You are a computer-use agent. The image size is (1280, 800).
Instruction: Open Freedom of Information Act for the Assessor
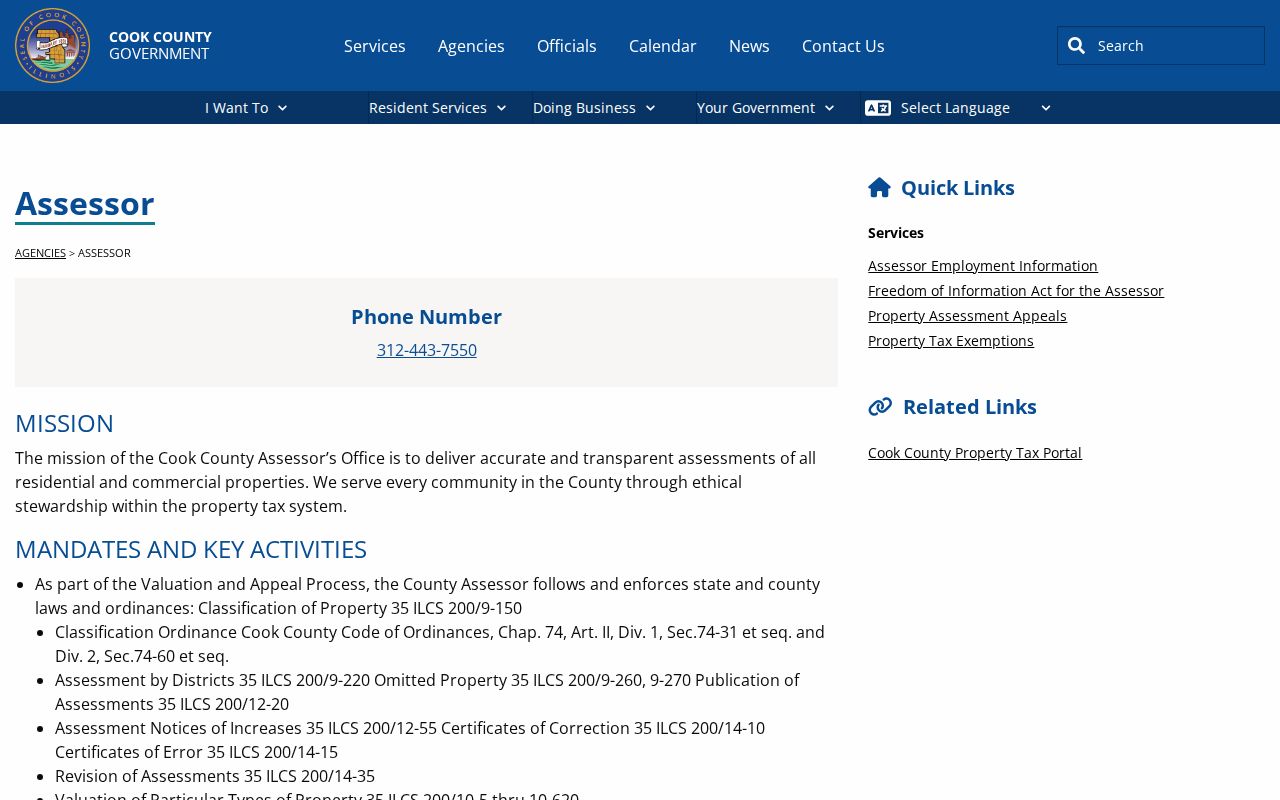coord(1016,291)
